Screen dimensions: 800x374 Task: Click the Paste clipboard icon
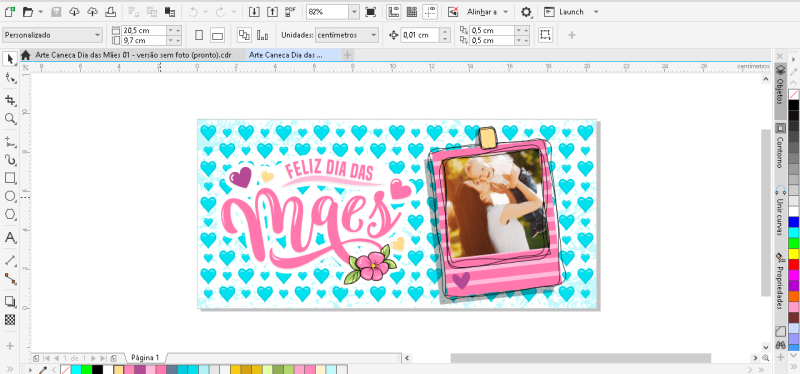170,11
